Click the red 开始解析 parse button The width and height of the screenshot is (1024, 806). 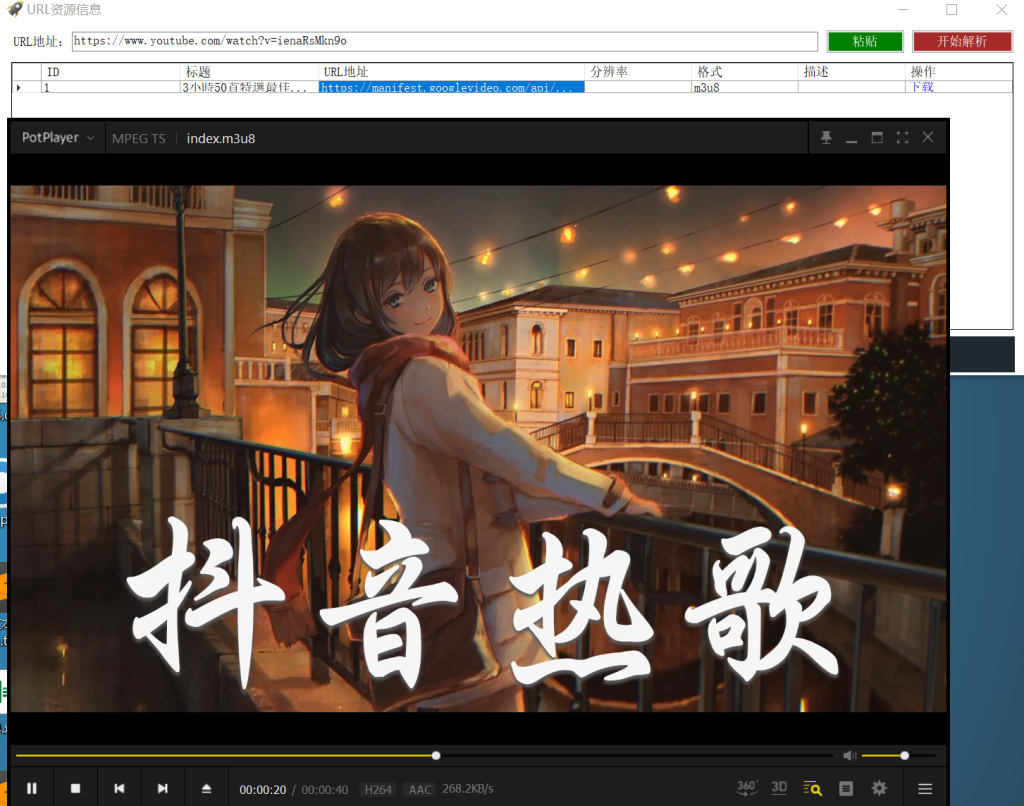point(962,41)
